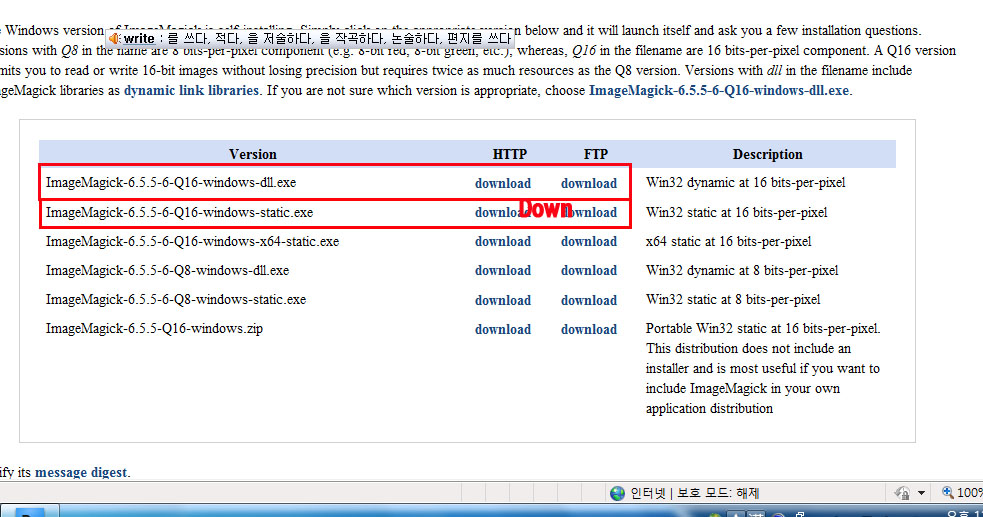Click the globe icon for Internet zone

(x=618, y=493)
